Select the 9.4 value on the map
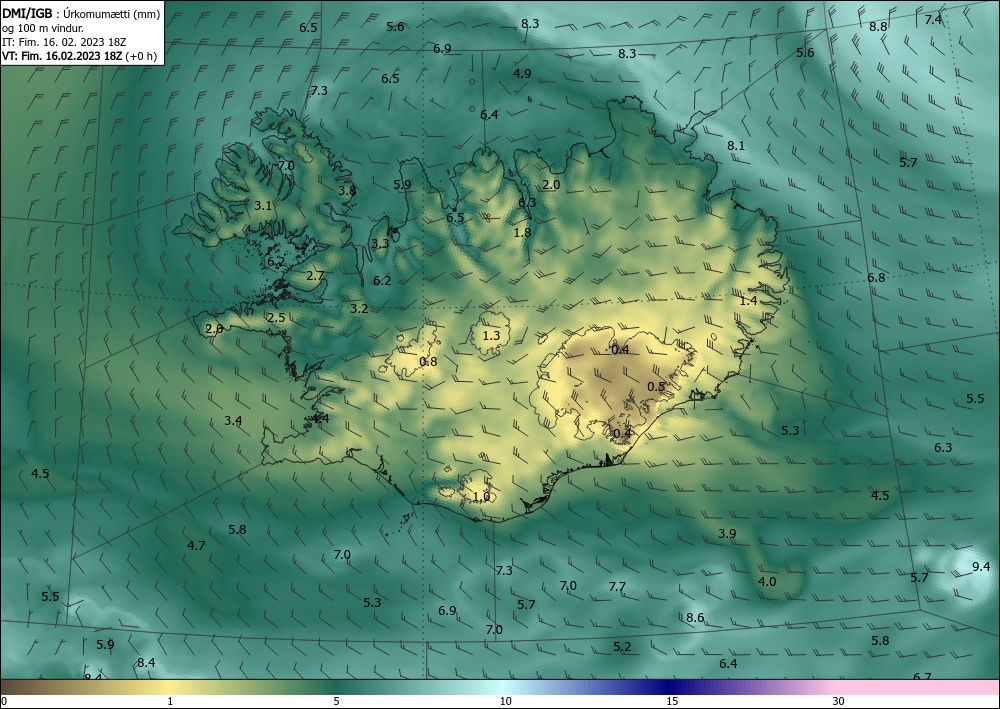Viewport: 1000px width, 709px height. (981, 567)
